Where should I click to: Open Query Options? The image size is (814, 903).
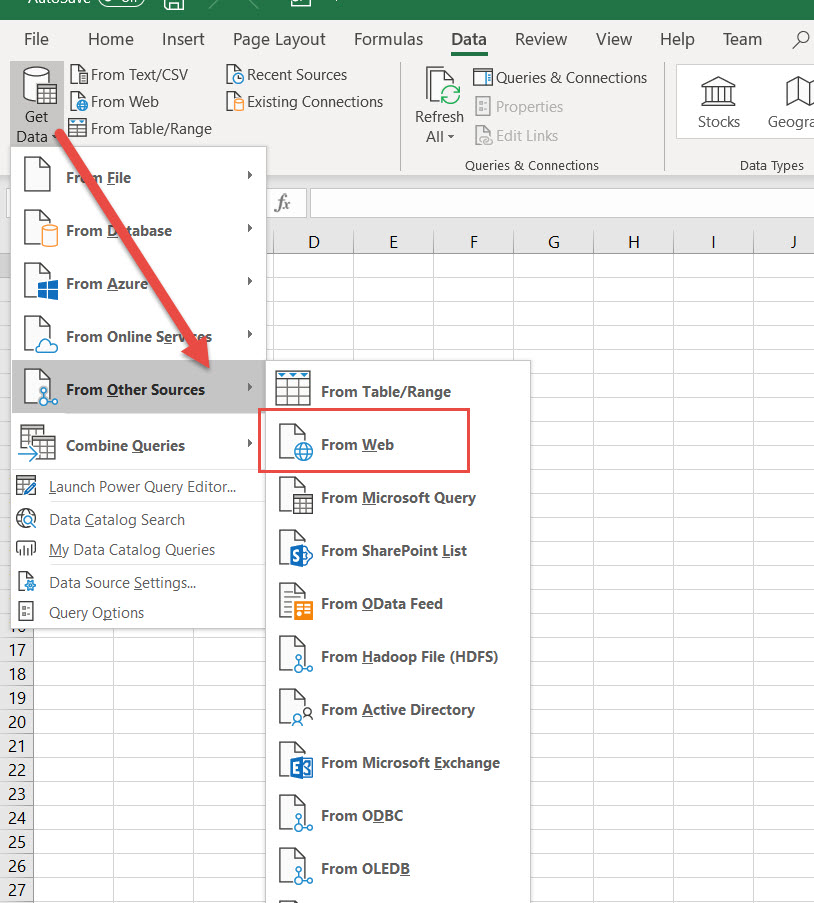[x=138, y=613]
